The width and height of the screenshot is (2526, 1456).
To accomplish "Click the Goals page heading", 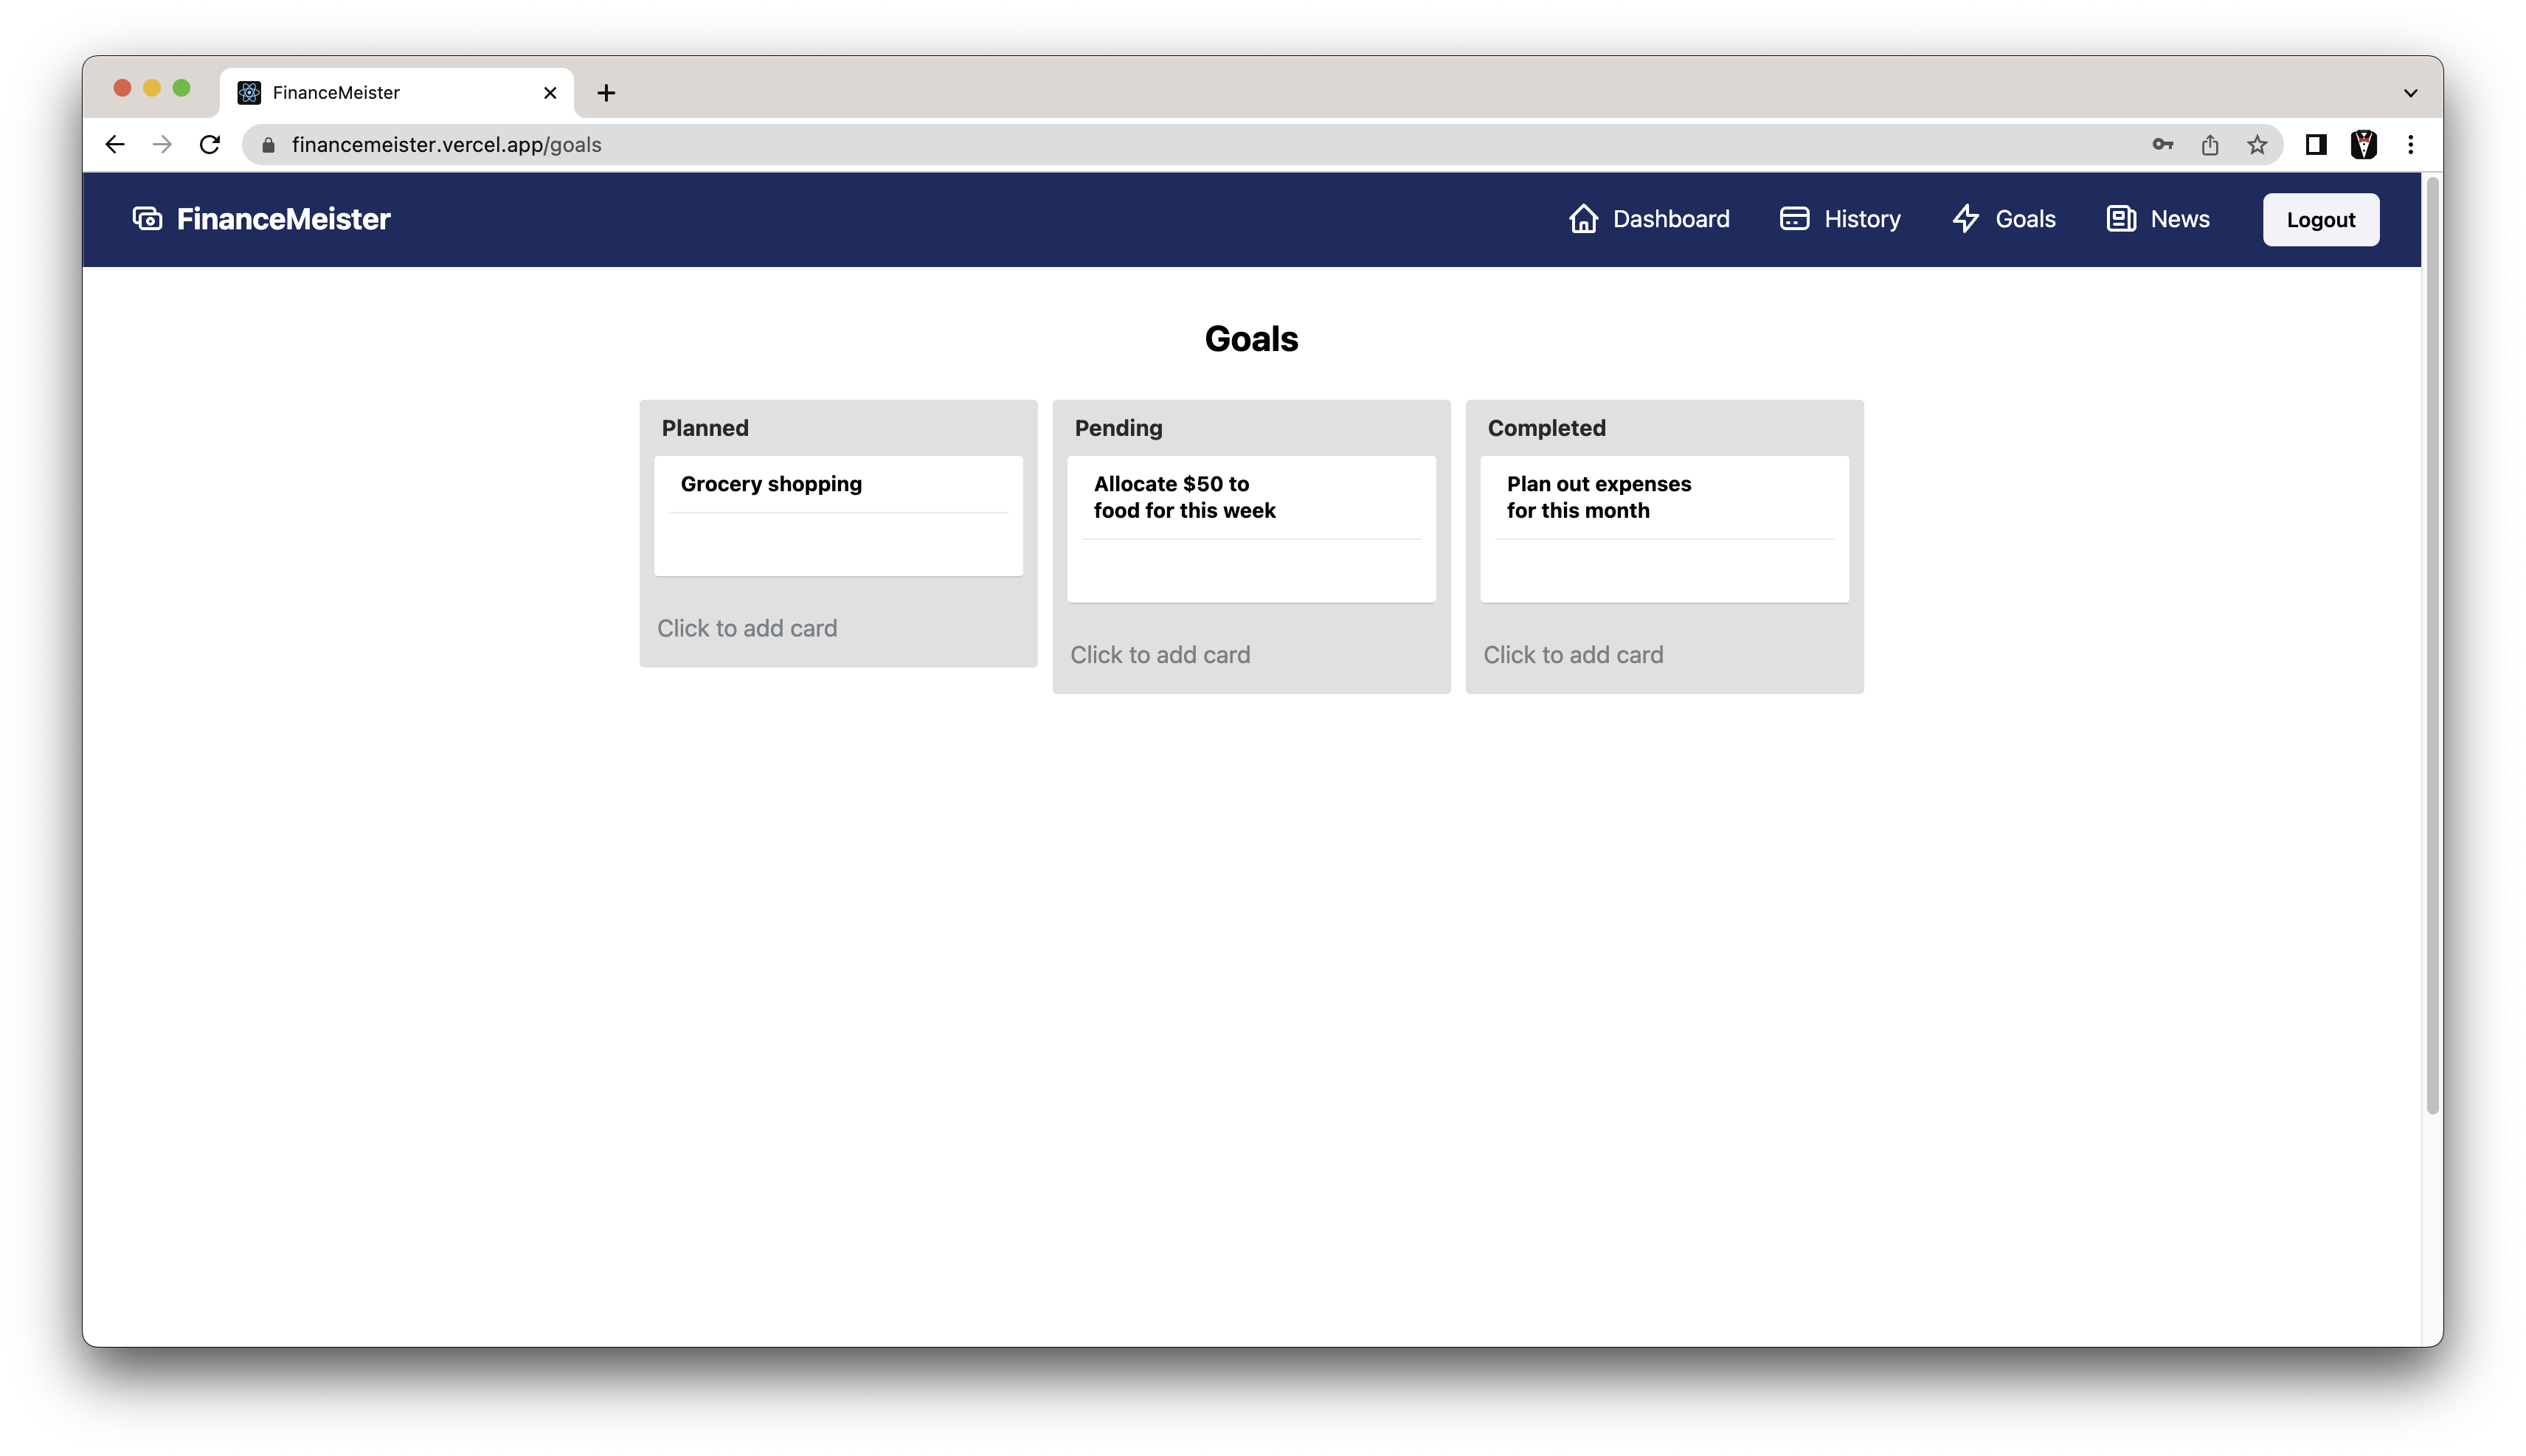I will (x=1251, y=339).
